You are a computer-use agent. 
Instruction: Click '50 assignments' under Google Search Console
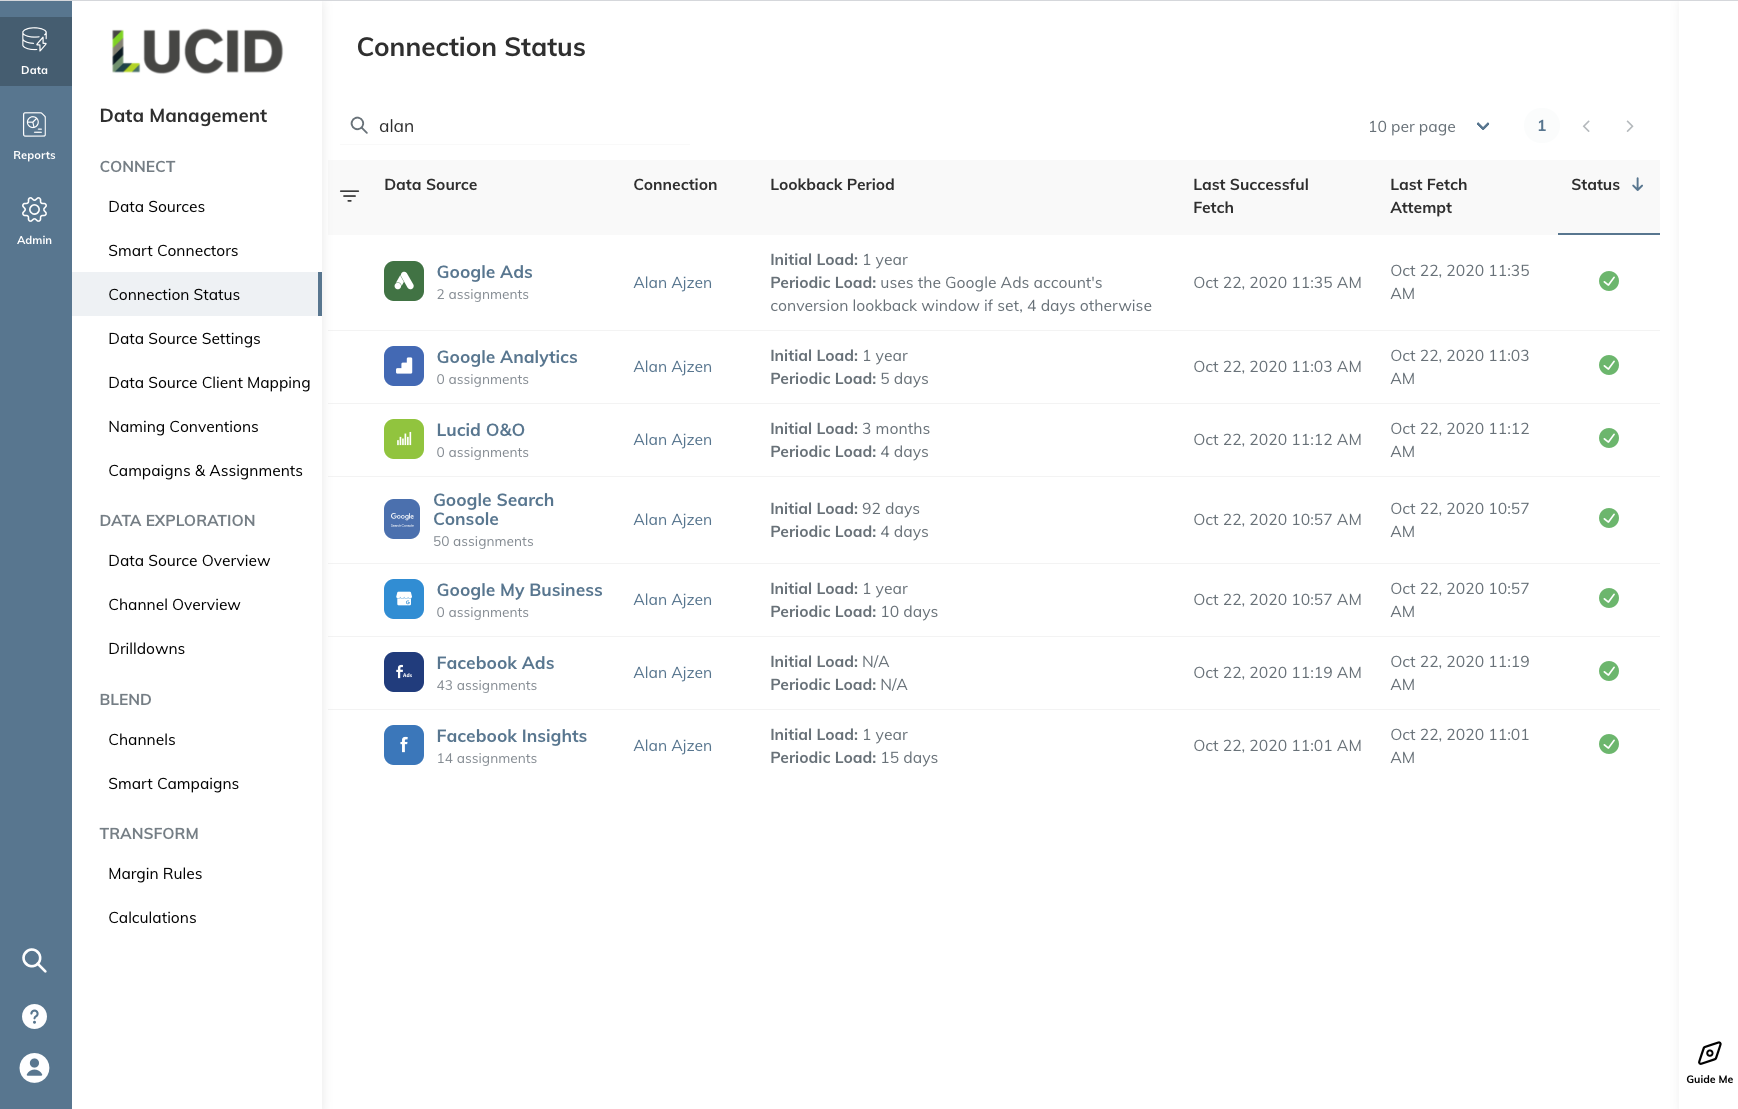[x=483, y=542]
